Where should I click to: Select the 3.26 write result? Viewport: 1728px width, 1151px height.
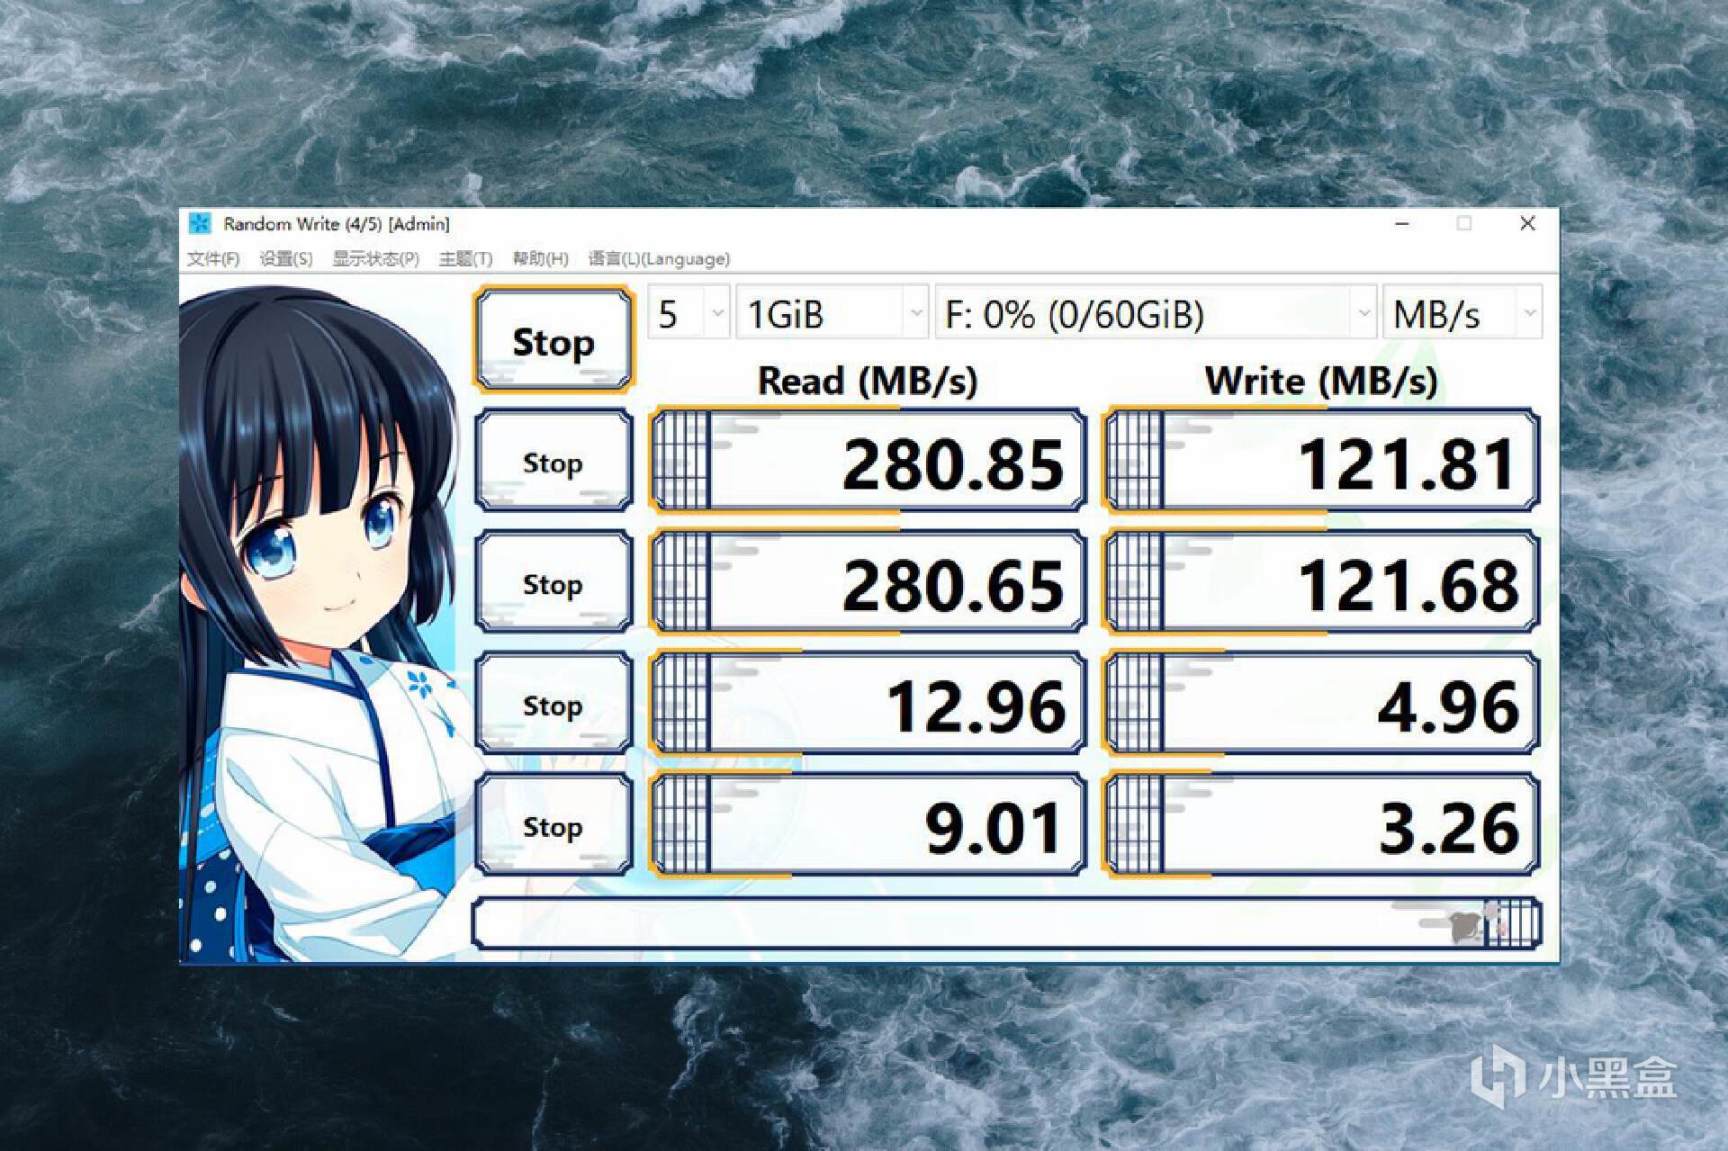tap(1322, 825)
